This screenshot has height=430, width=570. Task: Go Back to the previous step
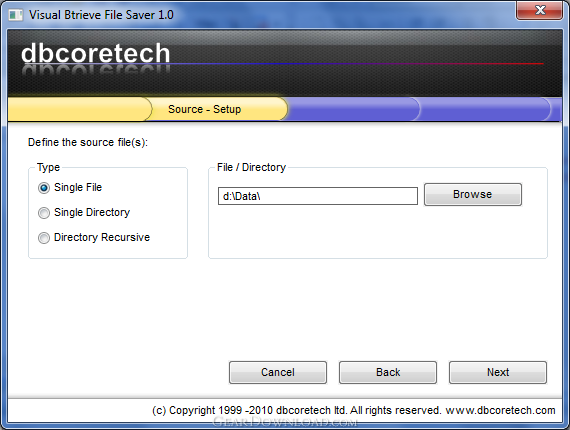coord(388,372)
